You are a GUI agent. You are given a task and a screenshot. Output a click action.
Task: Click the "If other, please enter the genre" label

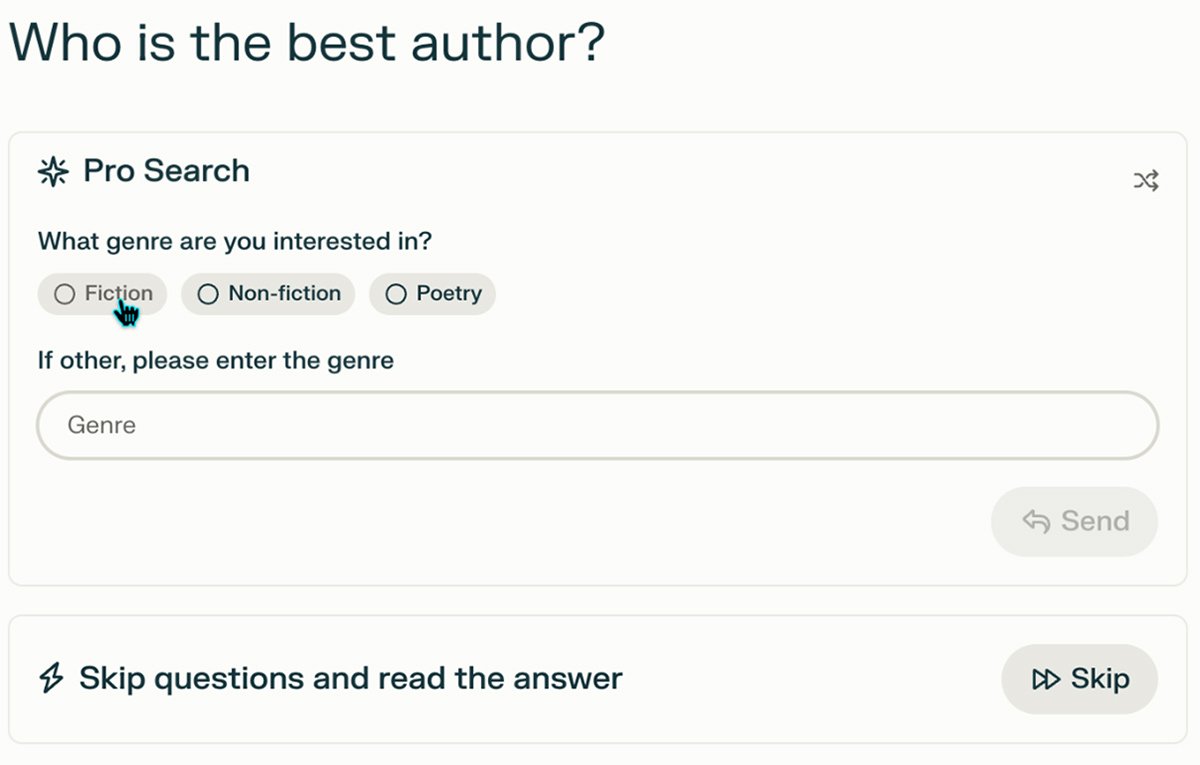[216, 360]
